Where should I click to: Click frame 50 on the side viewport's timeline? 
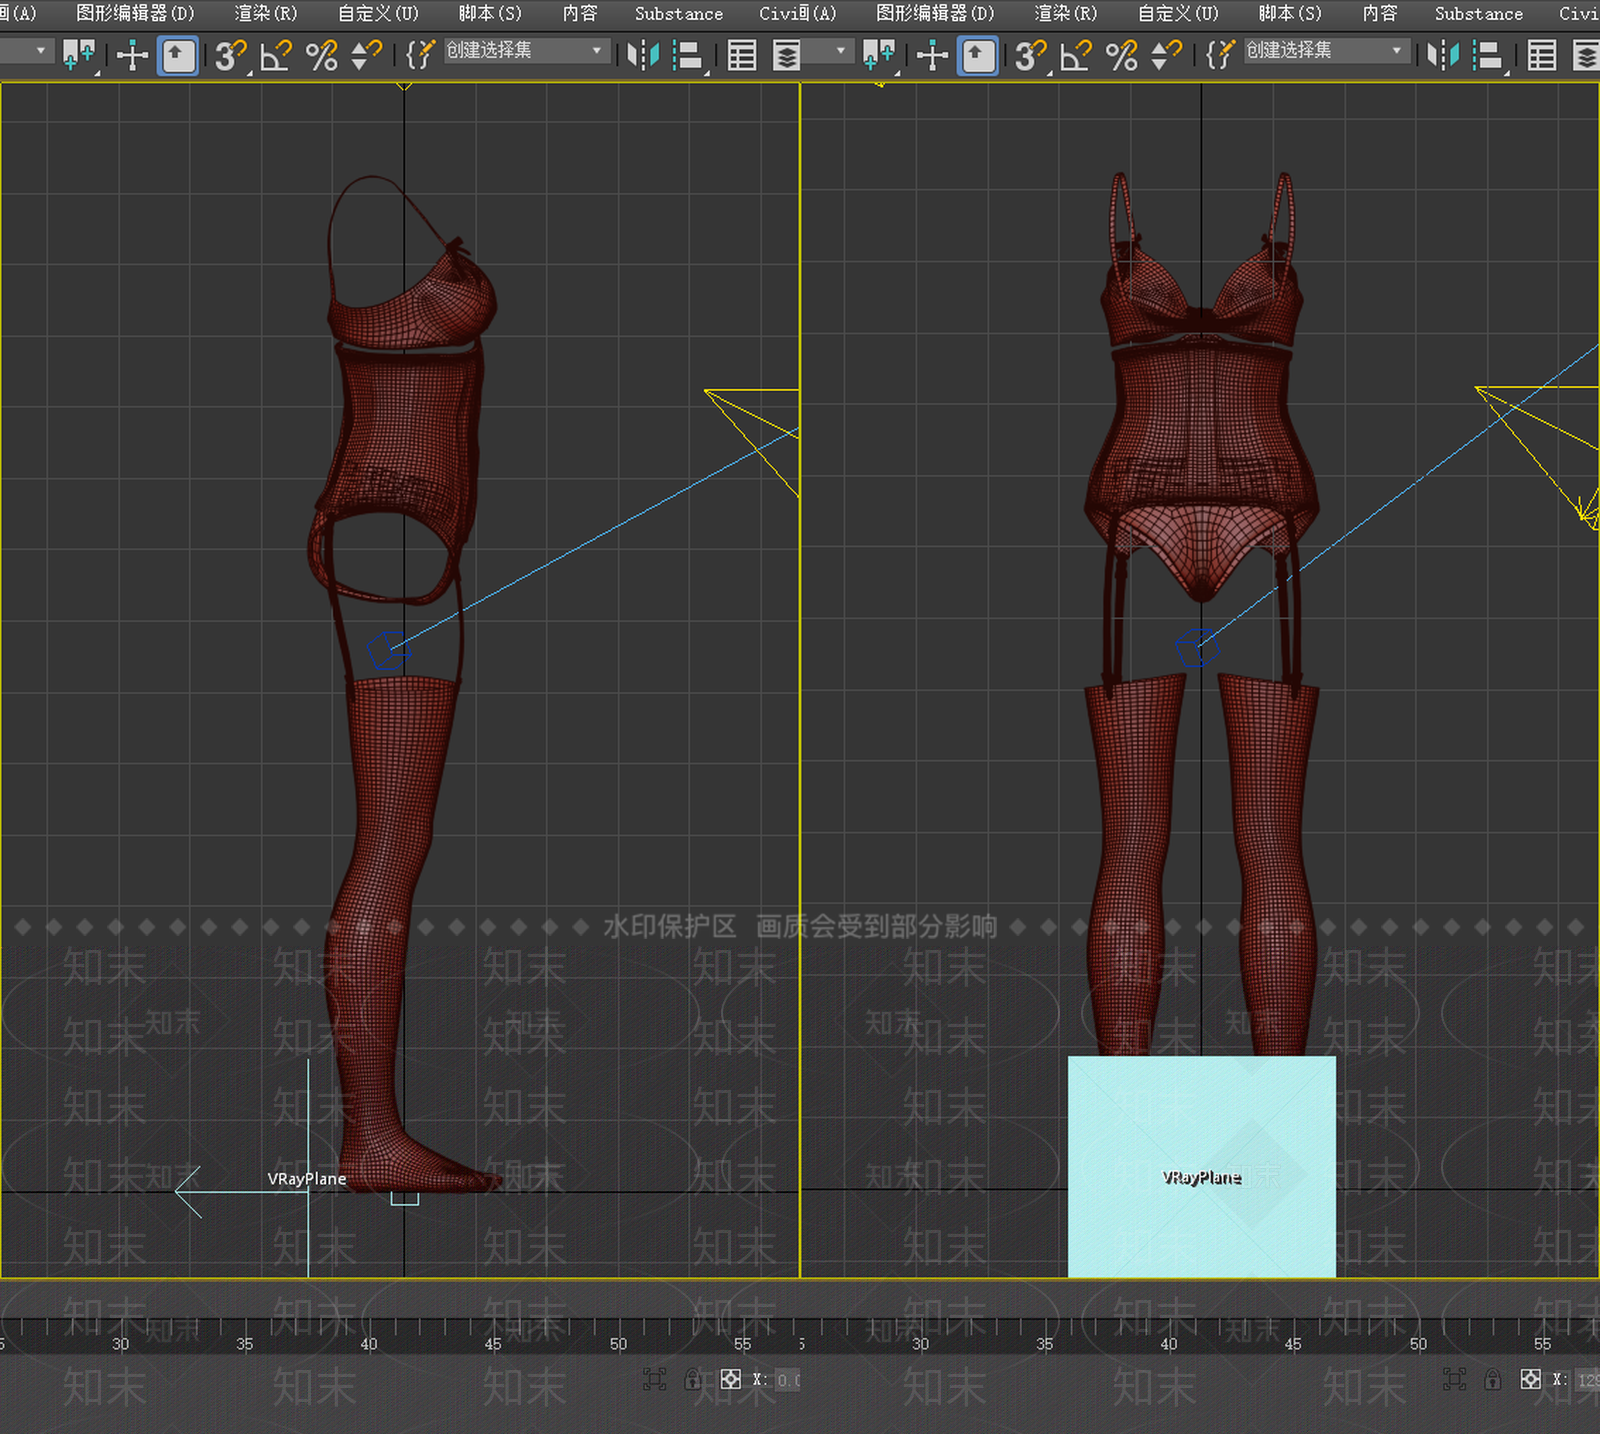point(619,1344)
